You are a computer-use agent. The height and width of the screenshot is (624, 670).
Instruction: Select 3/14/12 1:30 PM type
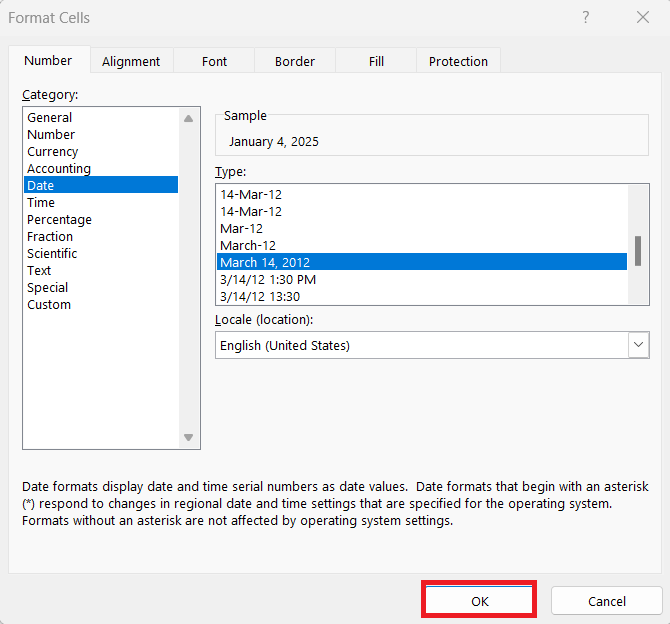click(422, 280)
